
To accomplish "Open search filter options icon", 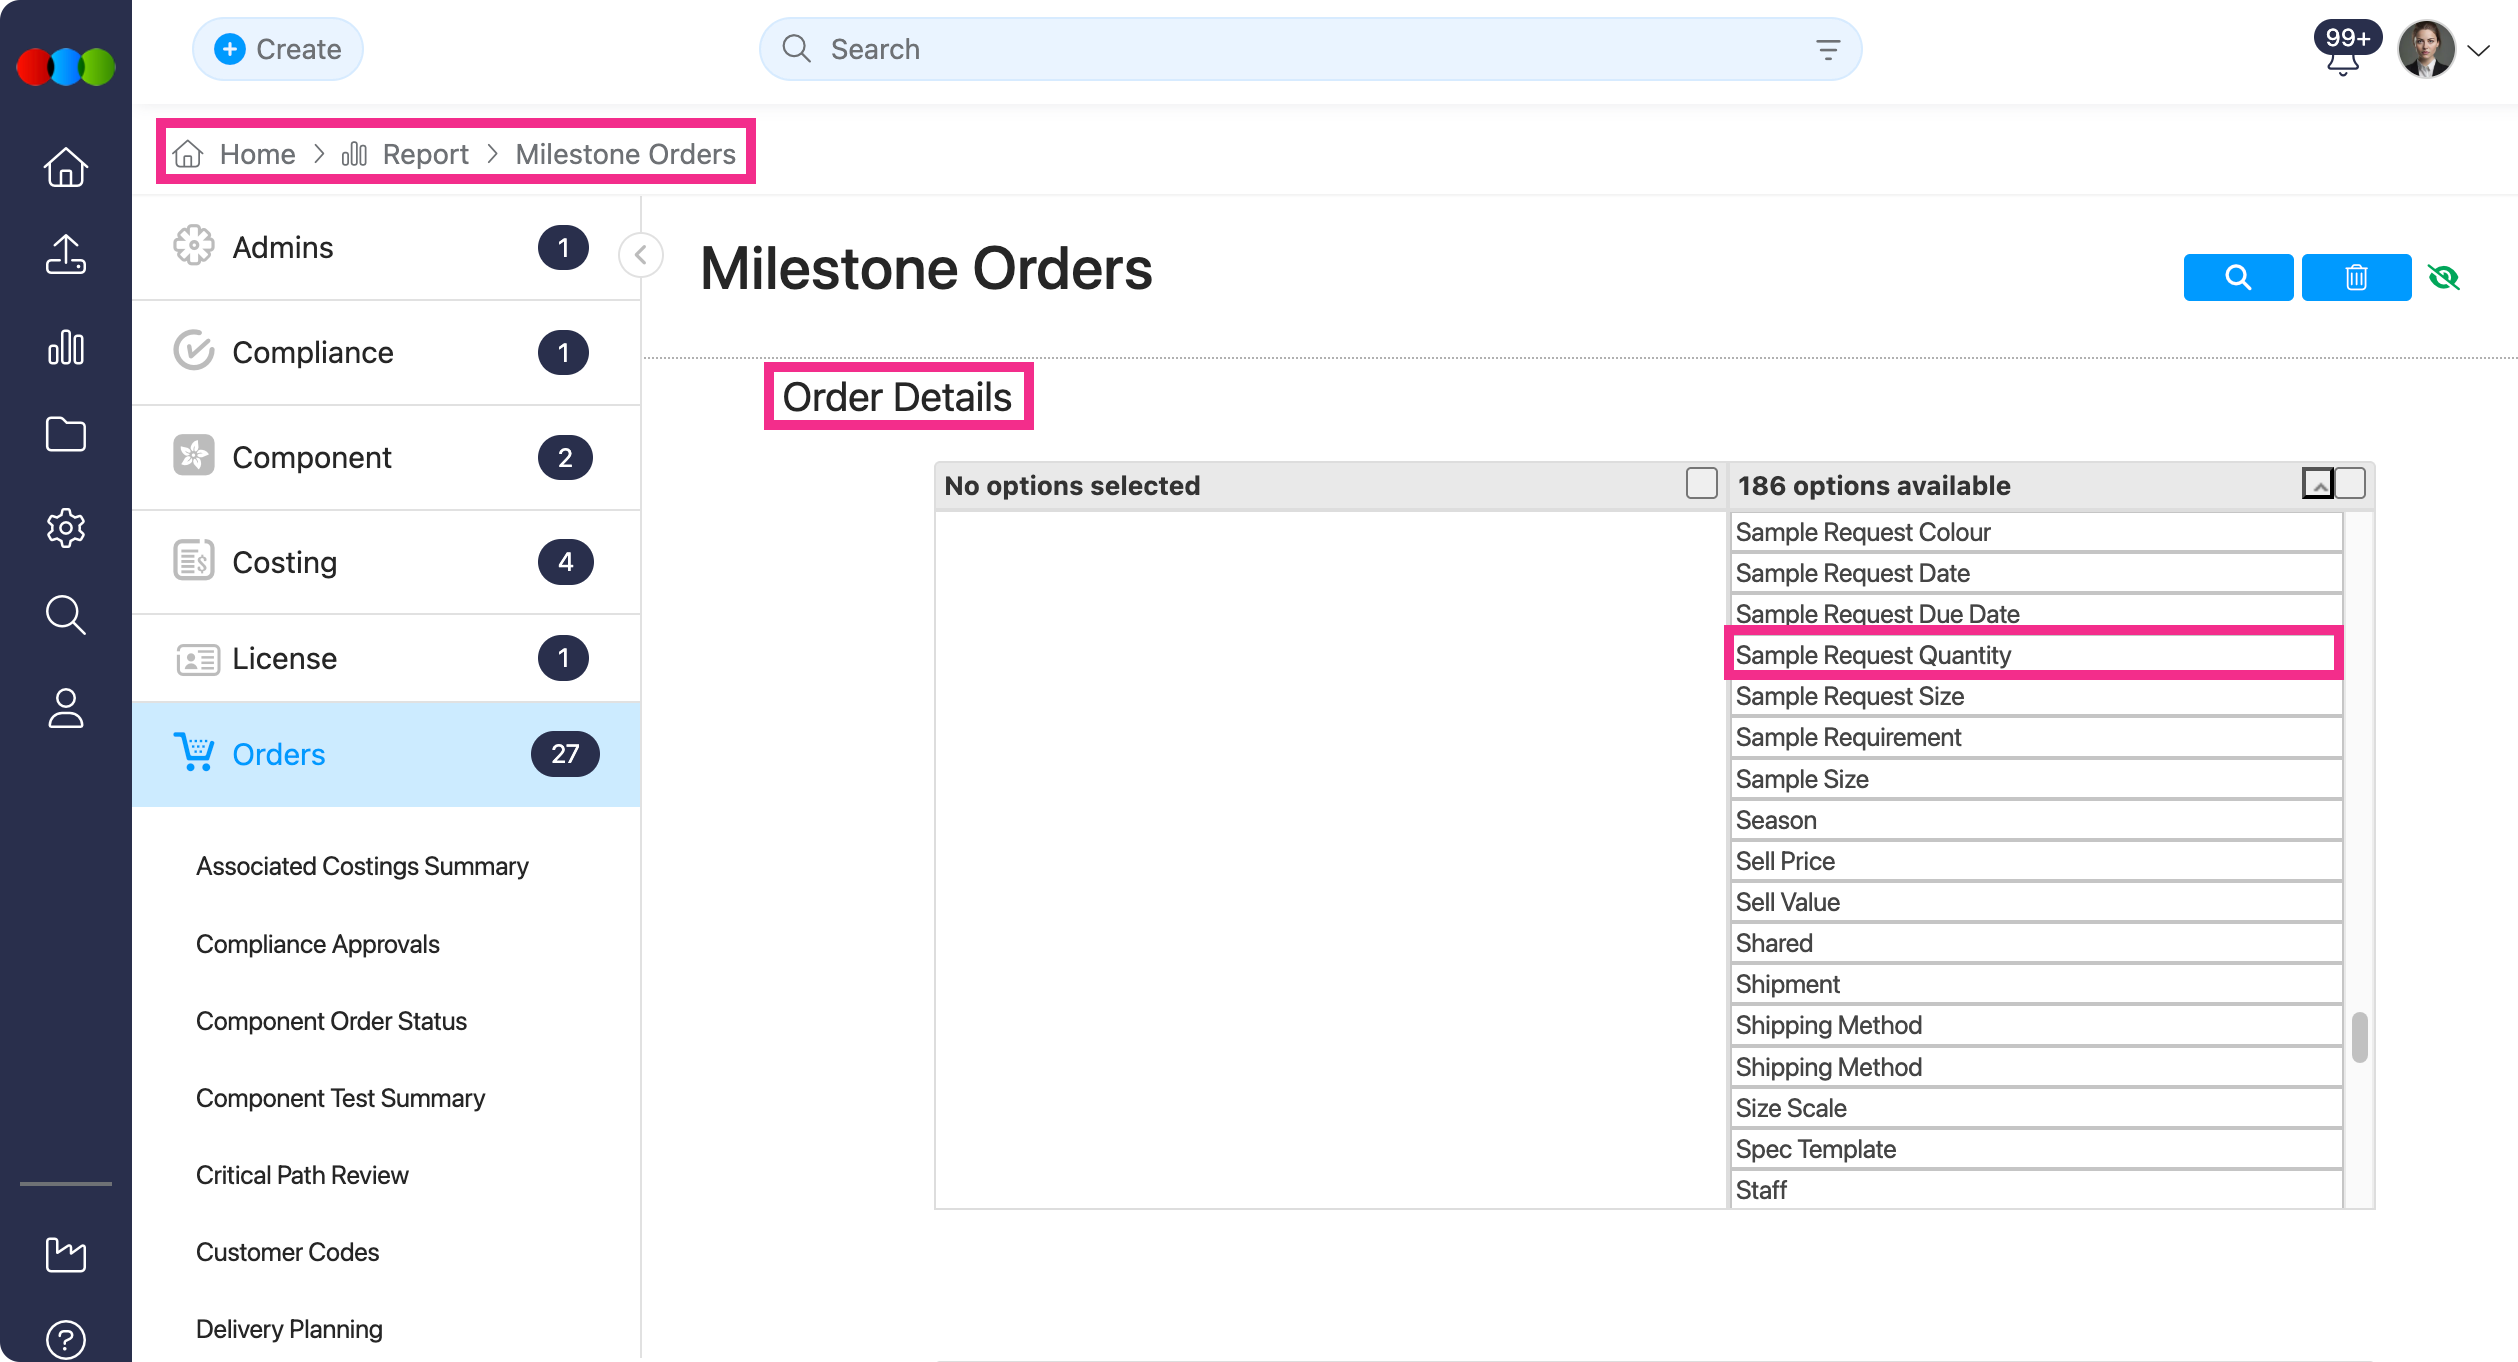I will click(x=1828, y=49).
